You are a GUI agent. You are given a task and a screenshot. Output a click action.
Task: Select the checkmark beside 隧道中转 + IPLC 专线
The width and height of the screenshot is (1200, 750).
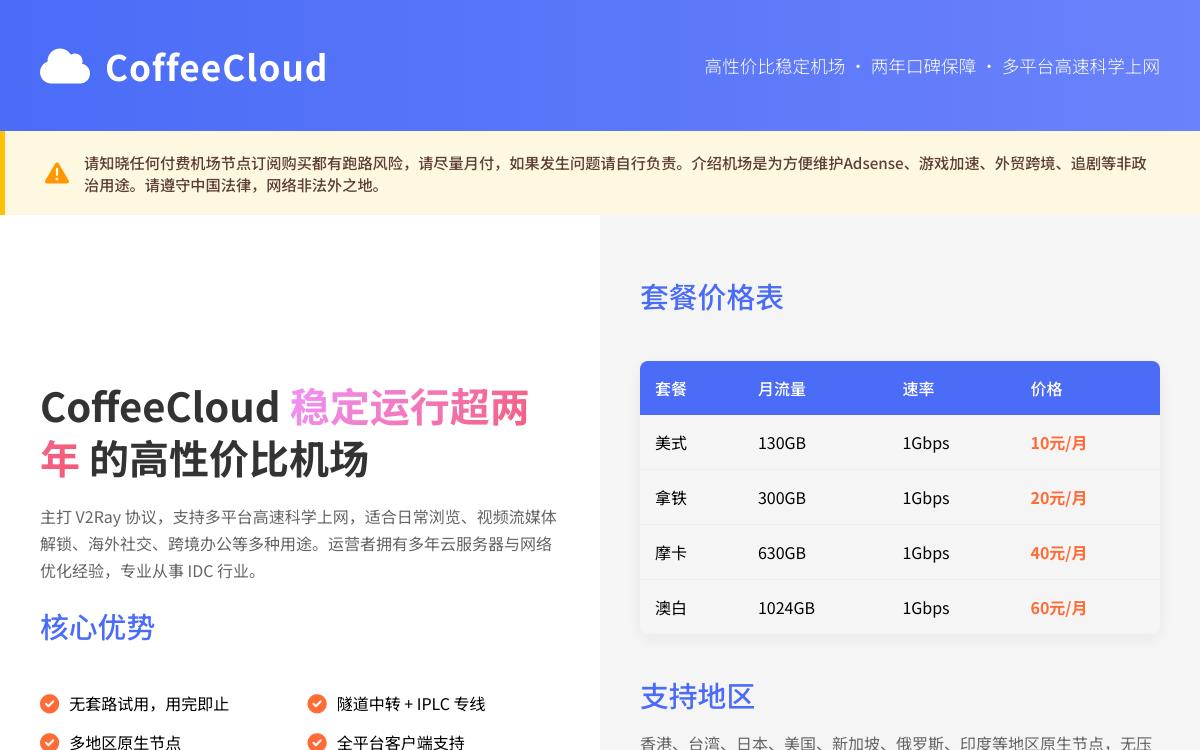pyautogui.click(x=317, y=704)
